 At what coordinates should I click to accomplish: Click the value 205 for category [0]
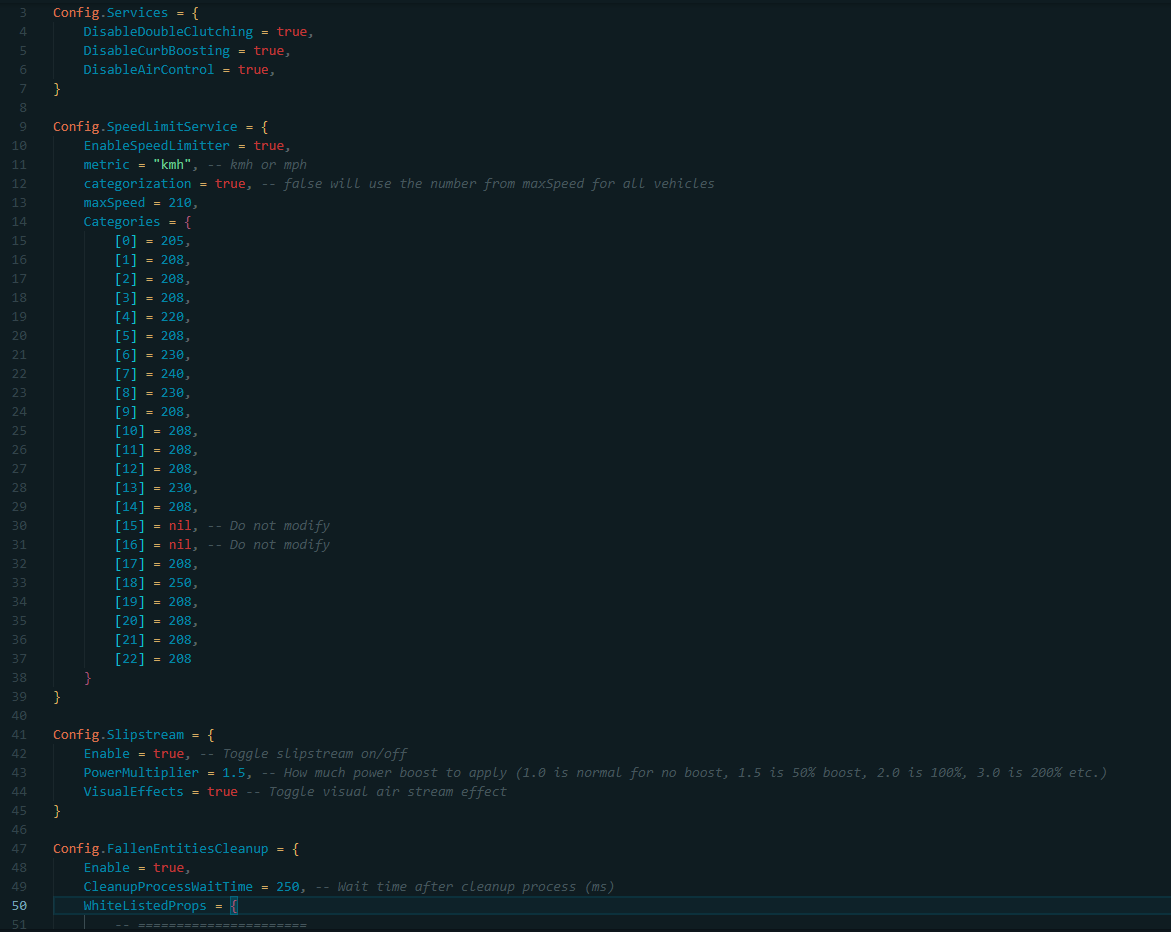point(171,241)
